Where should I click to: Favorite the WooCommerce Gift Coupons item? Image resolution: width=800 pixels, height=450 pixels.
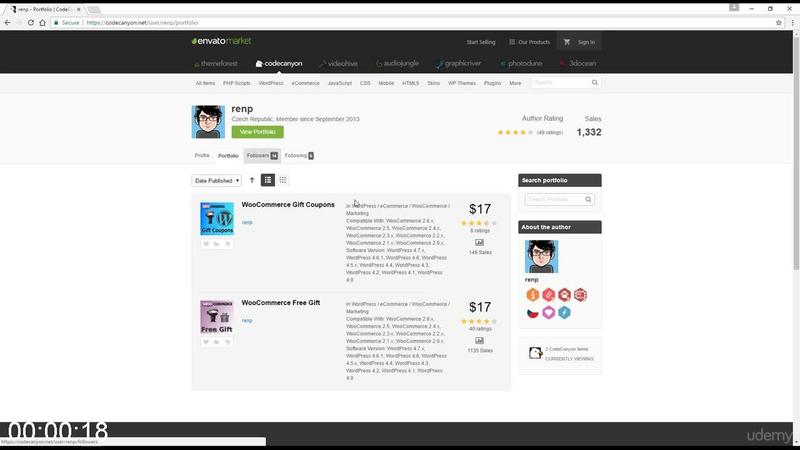206,244
